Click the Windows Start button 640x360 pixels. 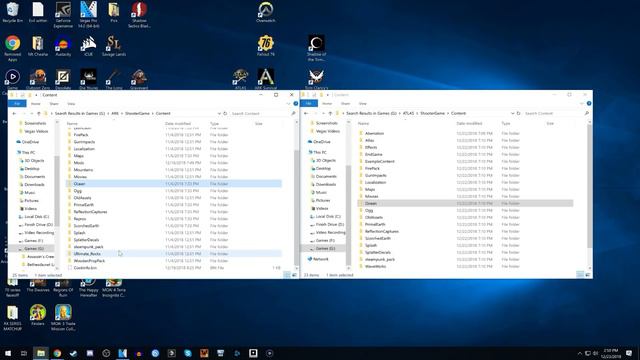pyautogui.click(x=8, y=353)
